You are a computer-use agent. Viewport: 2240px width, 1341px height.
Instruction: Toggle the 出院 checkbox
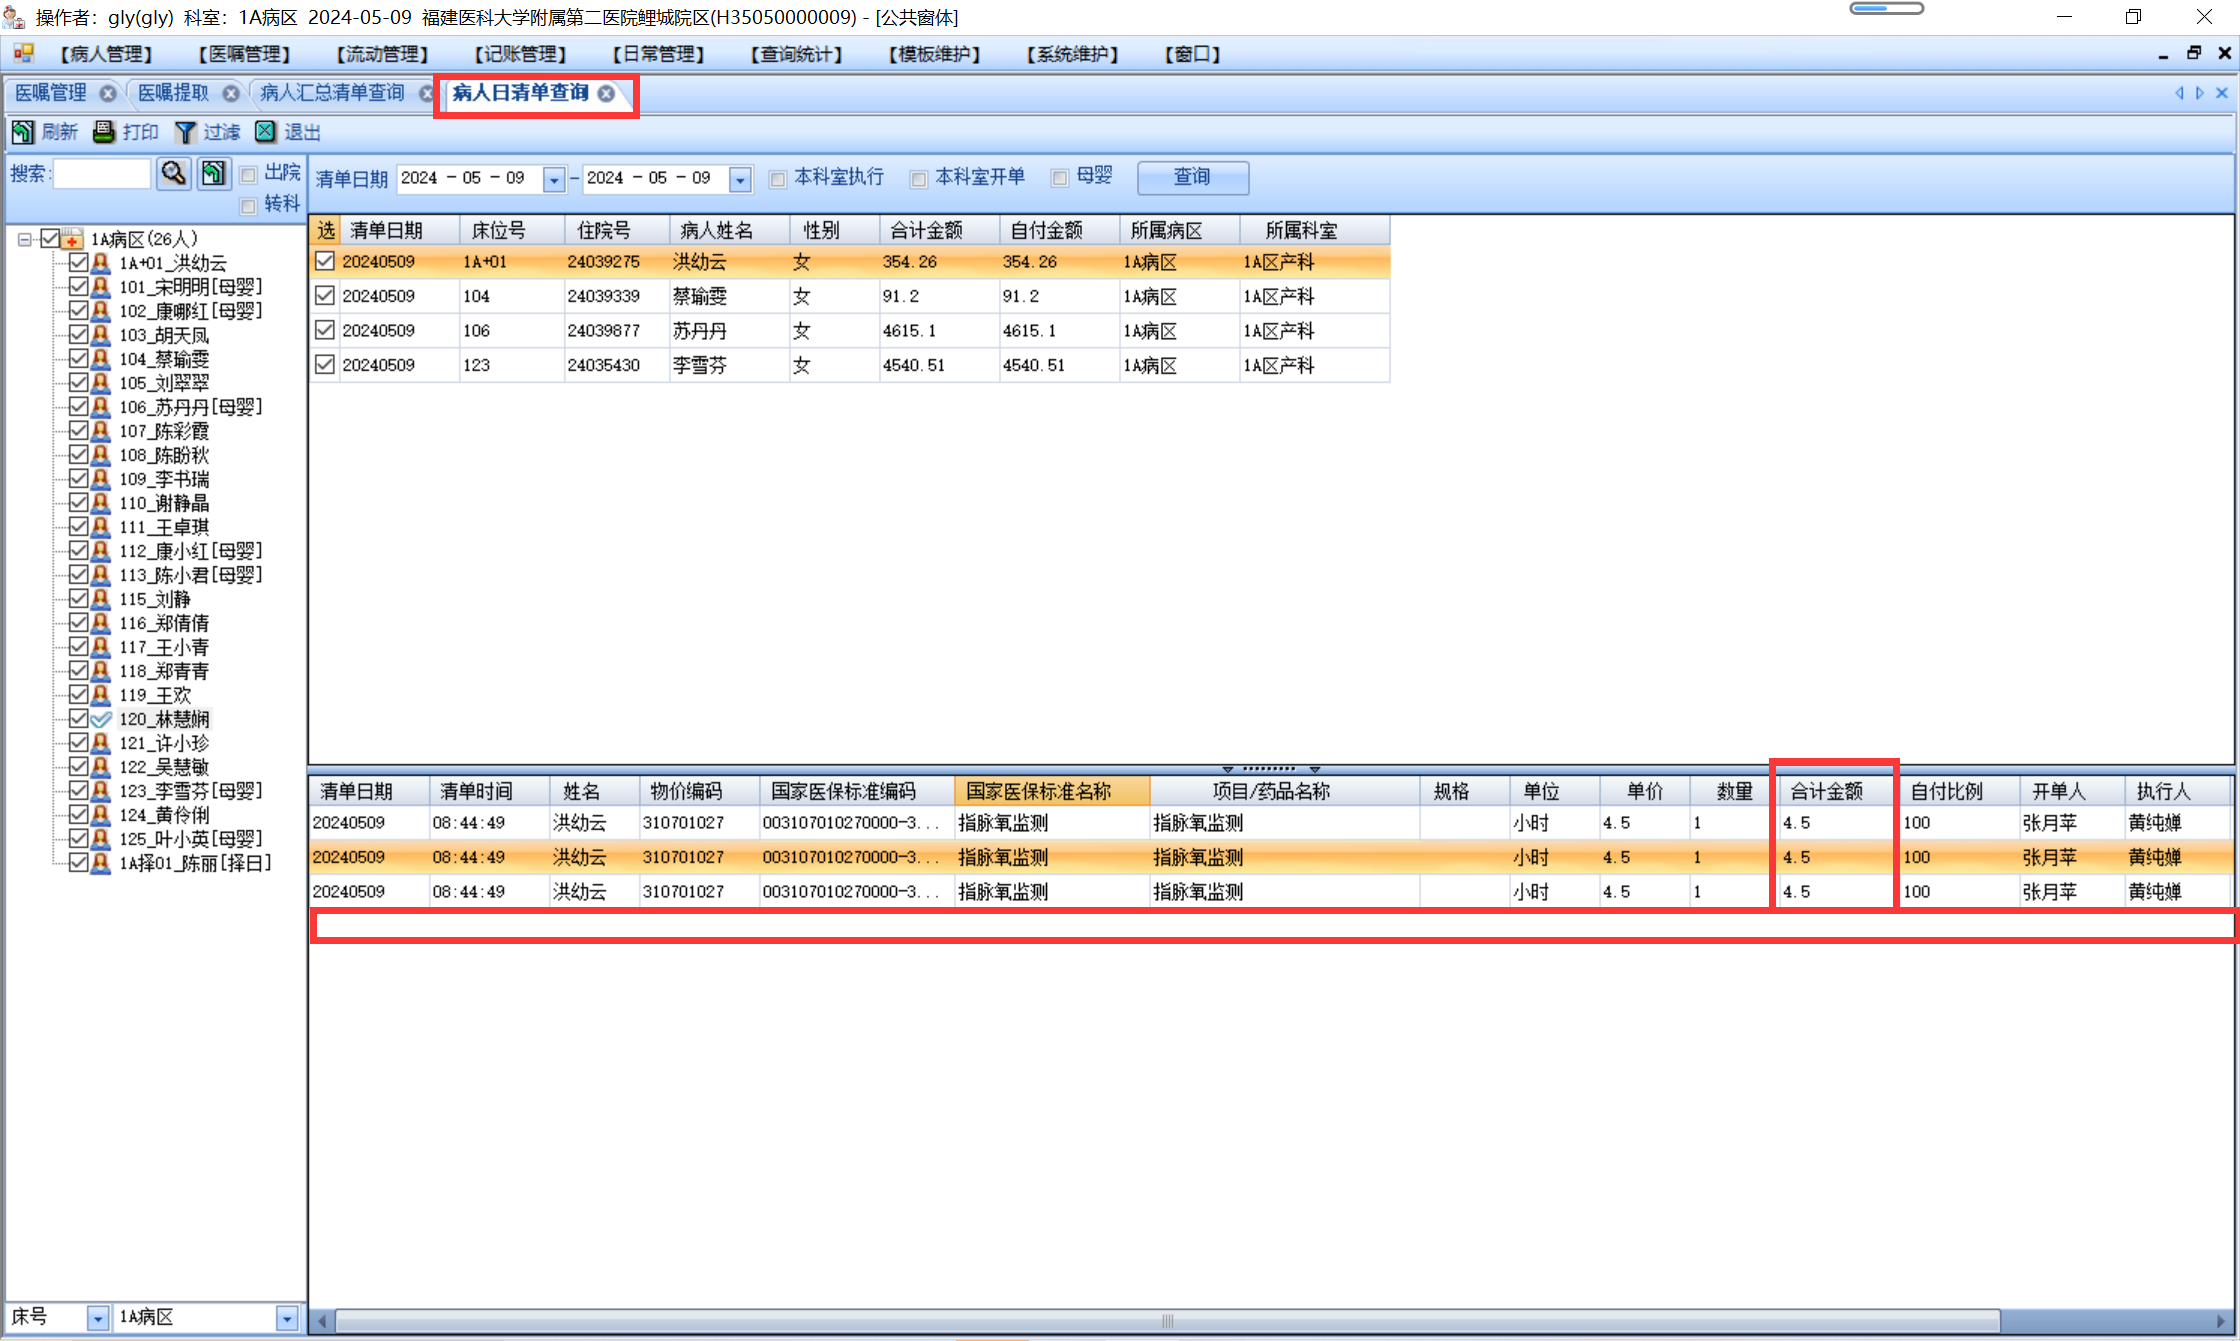click(x=249, y=175)
